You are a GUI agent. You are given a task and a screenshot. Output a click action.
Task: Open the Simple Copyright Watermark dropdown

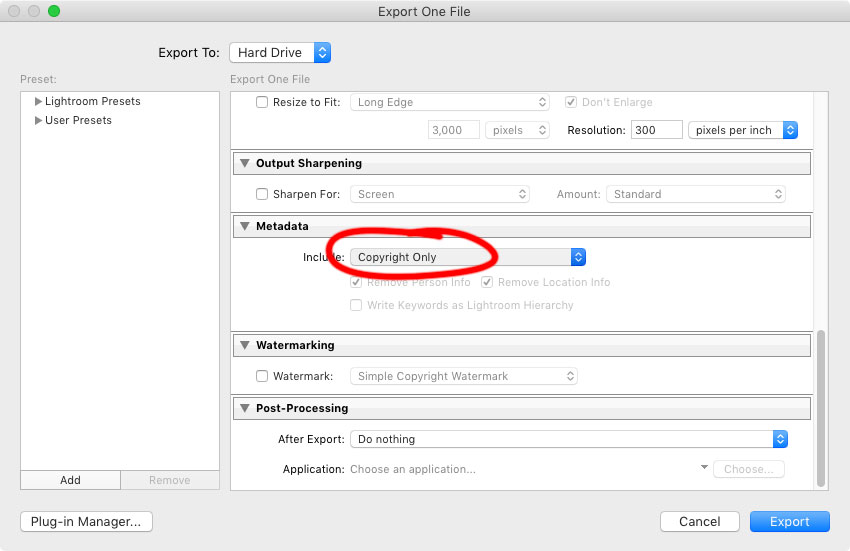click(x=464, y=376)
